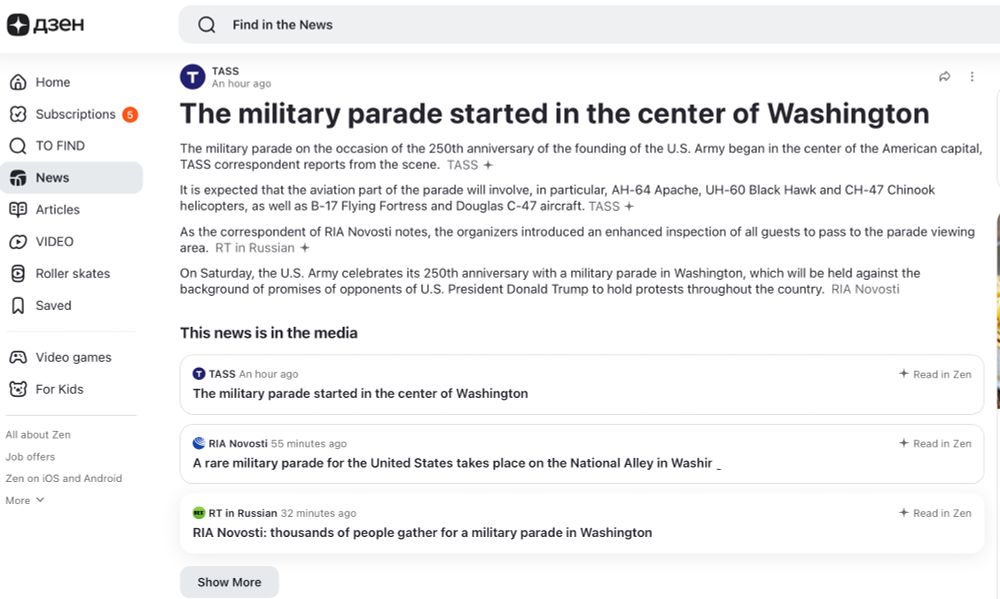Click the Roller skates sidebar icon
The height and width of the screenshot is (599, 1000).
tap(17, 273)
